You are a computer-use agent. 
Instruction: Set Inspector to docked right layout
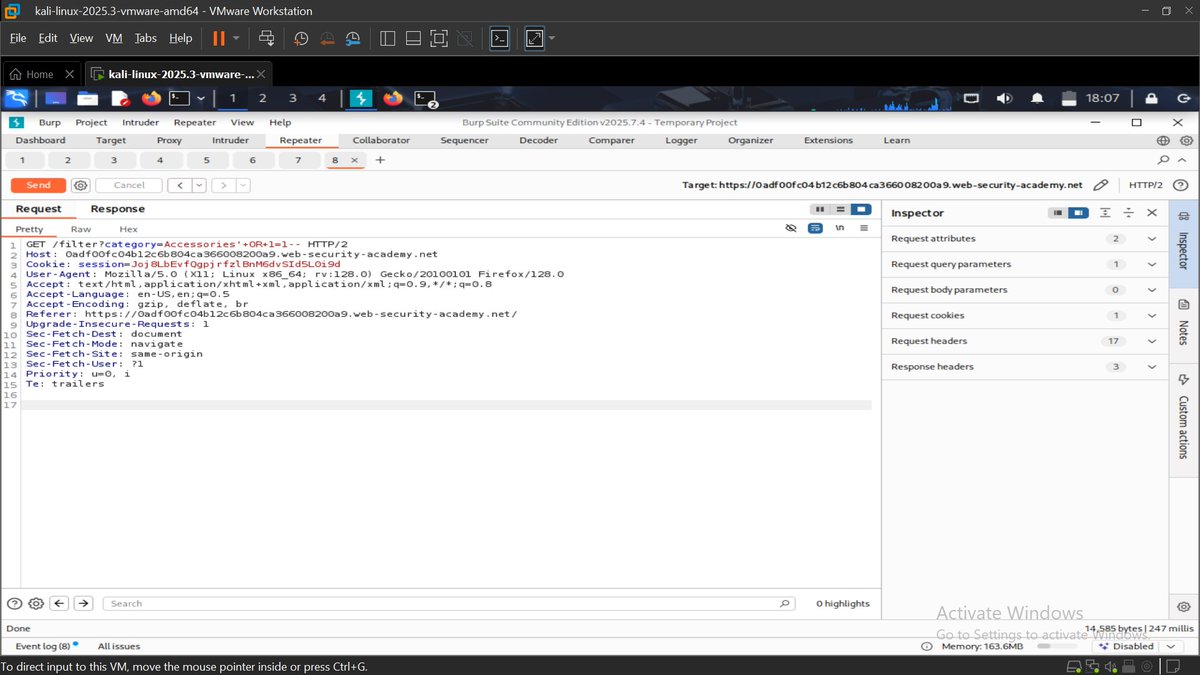[1077, 213]
